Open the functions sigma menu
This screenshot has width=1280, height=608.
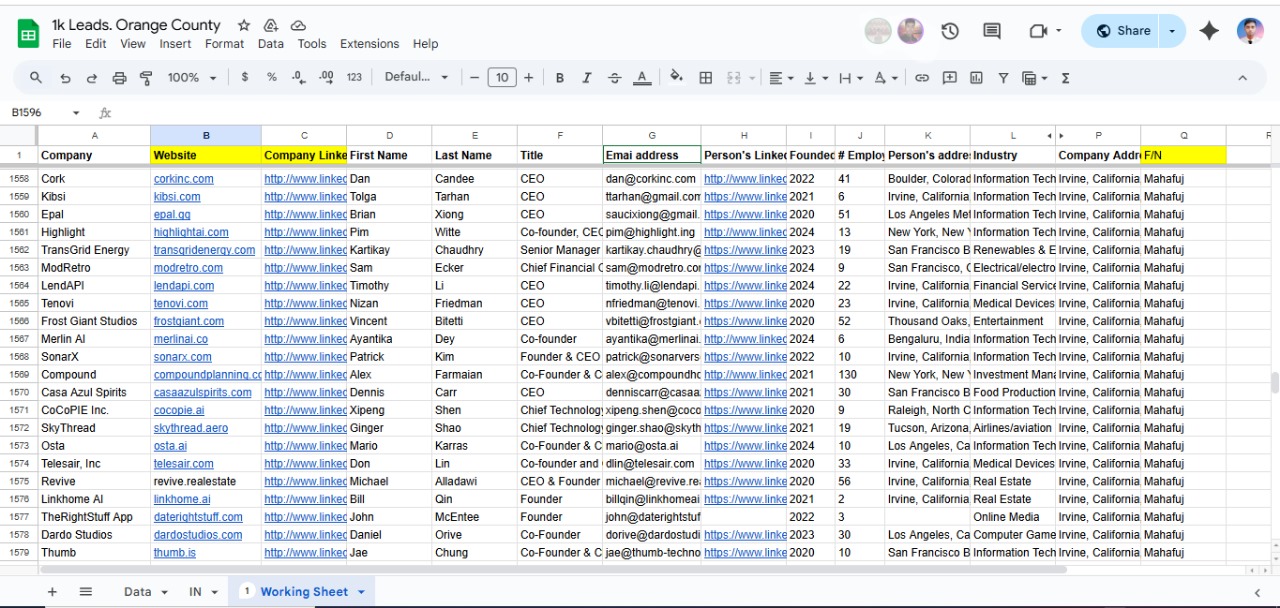1065,77
